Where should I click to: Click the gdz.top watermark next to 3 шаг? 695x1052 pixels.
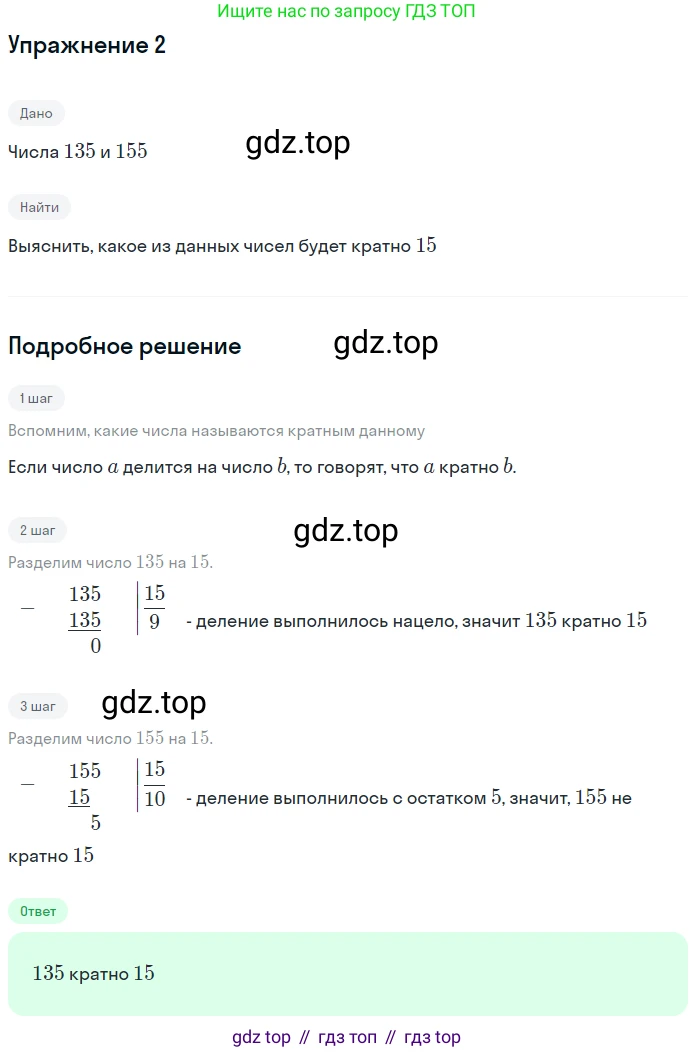[154, 702]
